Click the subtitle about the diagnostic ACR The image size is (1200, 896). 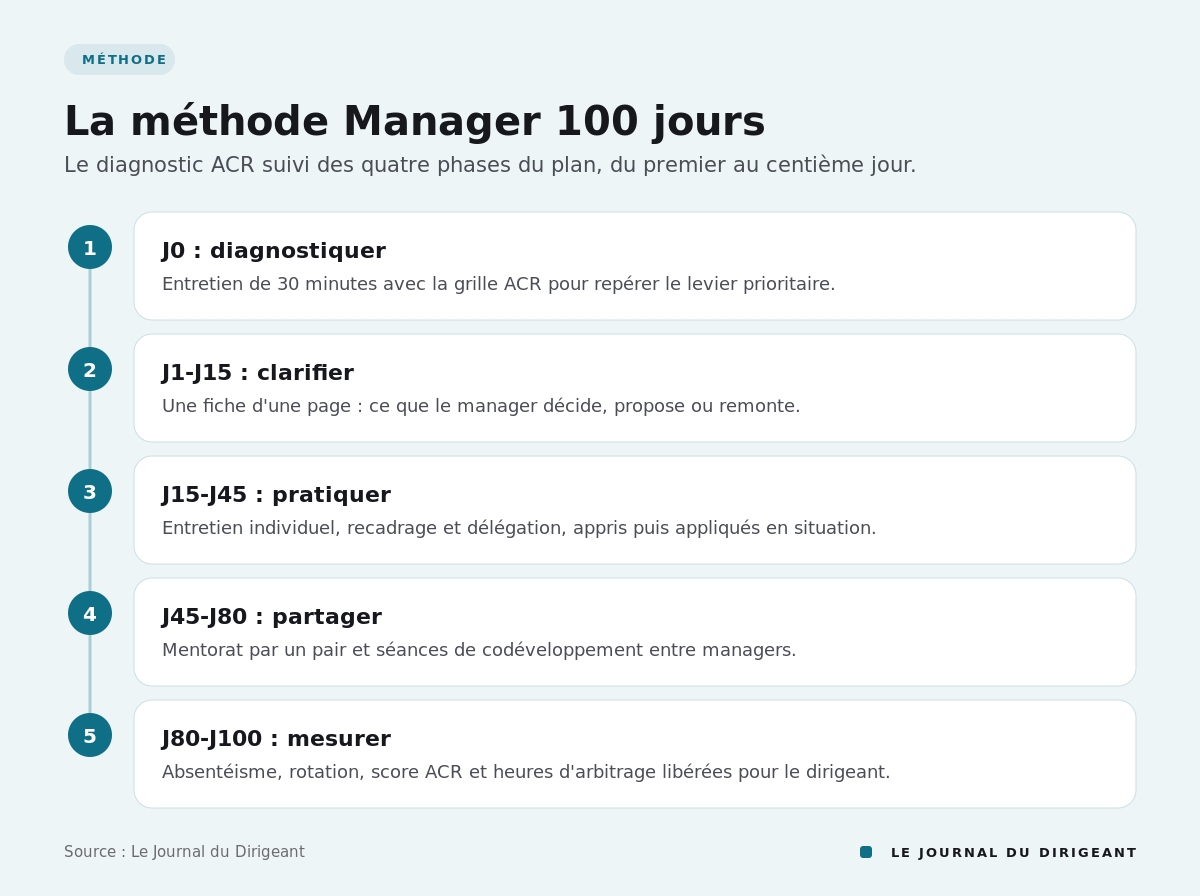[x=490, y=165]
